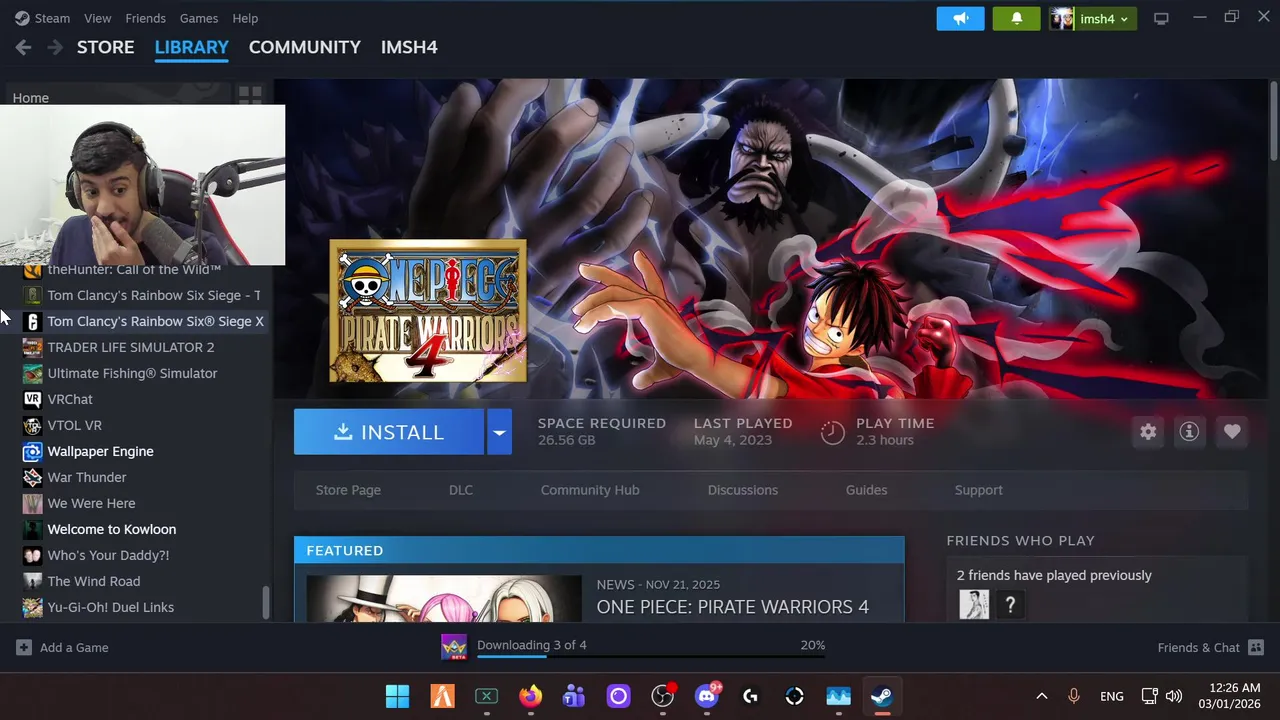Show hidden system tray icons
Image resolution: width=1280 pixels, height=720 pixels.
[x=1041, y=696]
